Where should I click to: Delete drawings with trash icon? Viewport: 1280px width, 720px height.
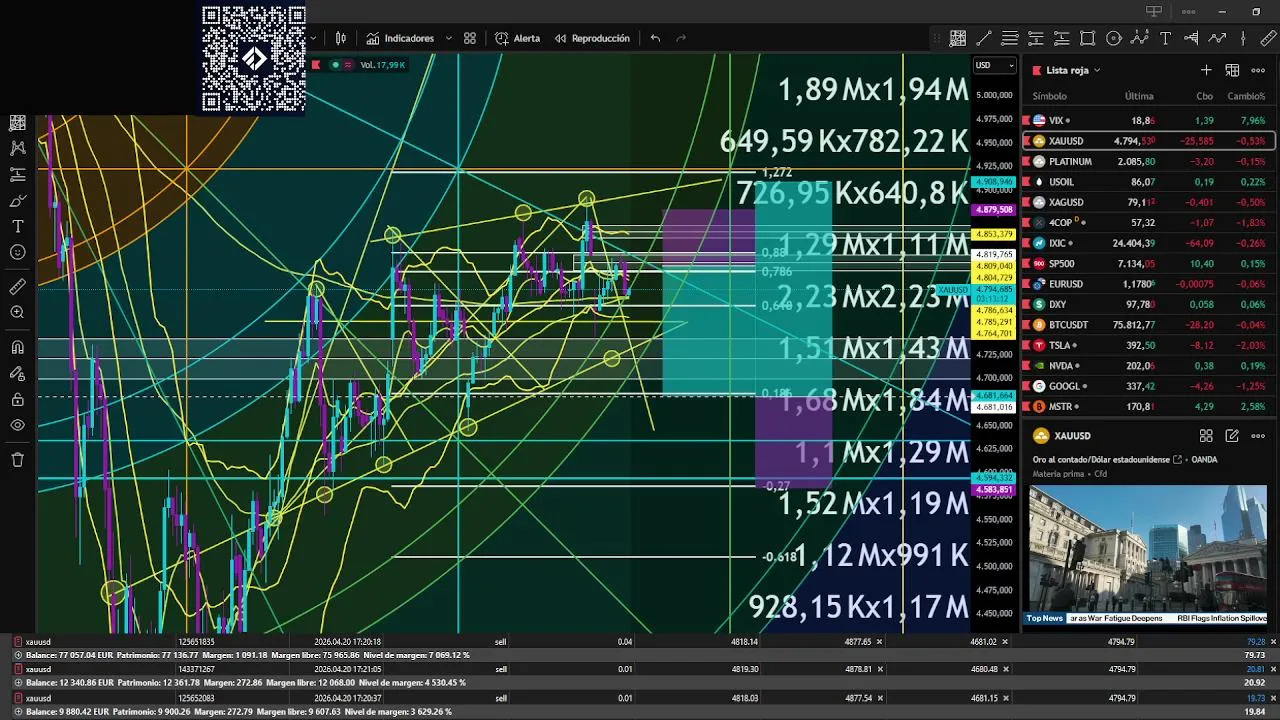17,460
